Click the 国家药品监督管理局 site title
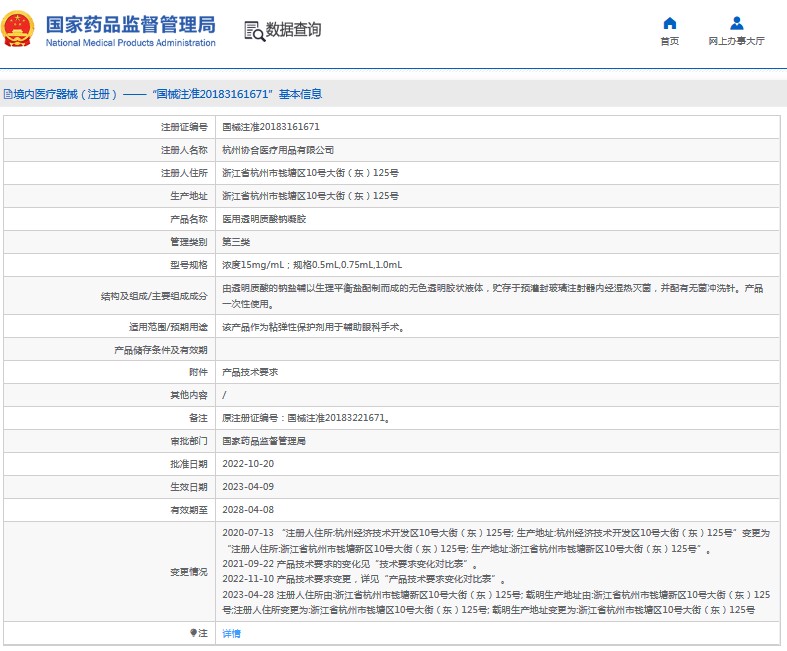787x651 pixels. (130, 23)
